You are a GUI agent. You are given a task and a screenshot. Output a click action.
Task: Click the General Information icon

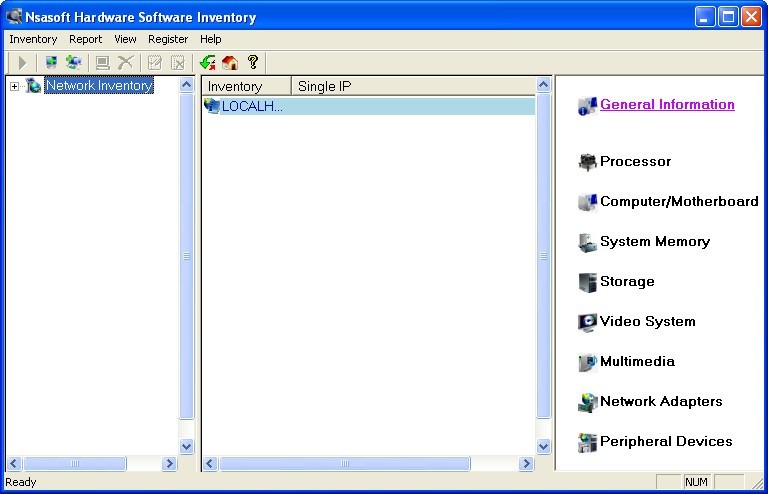[587, 106]
